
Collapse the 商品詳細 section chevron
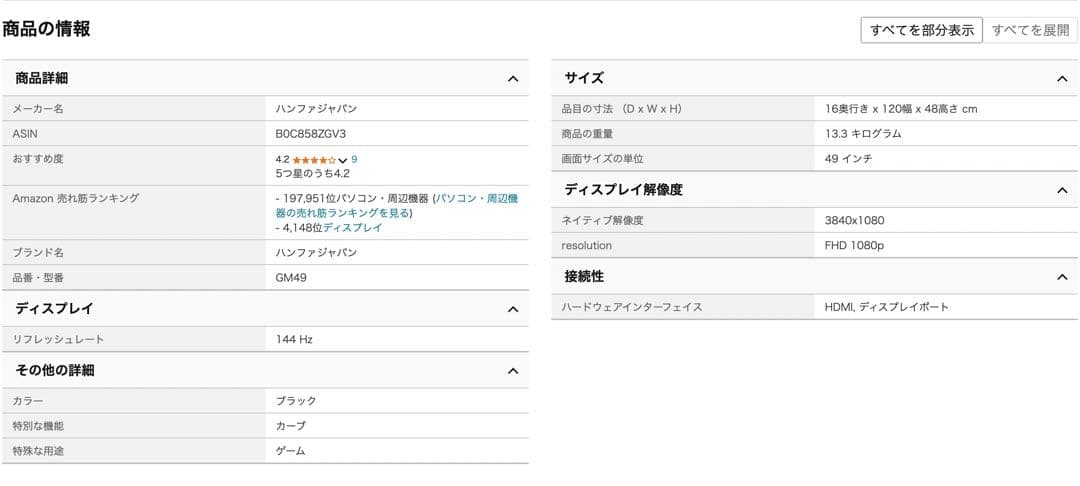click(513, 79)
